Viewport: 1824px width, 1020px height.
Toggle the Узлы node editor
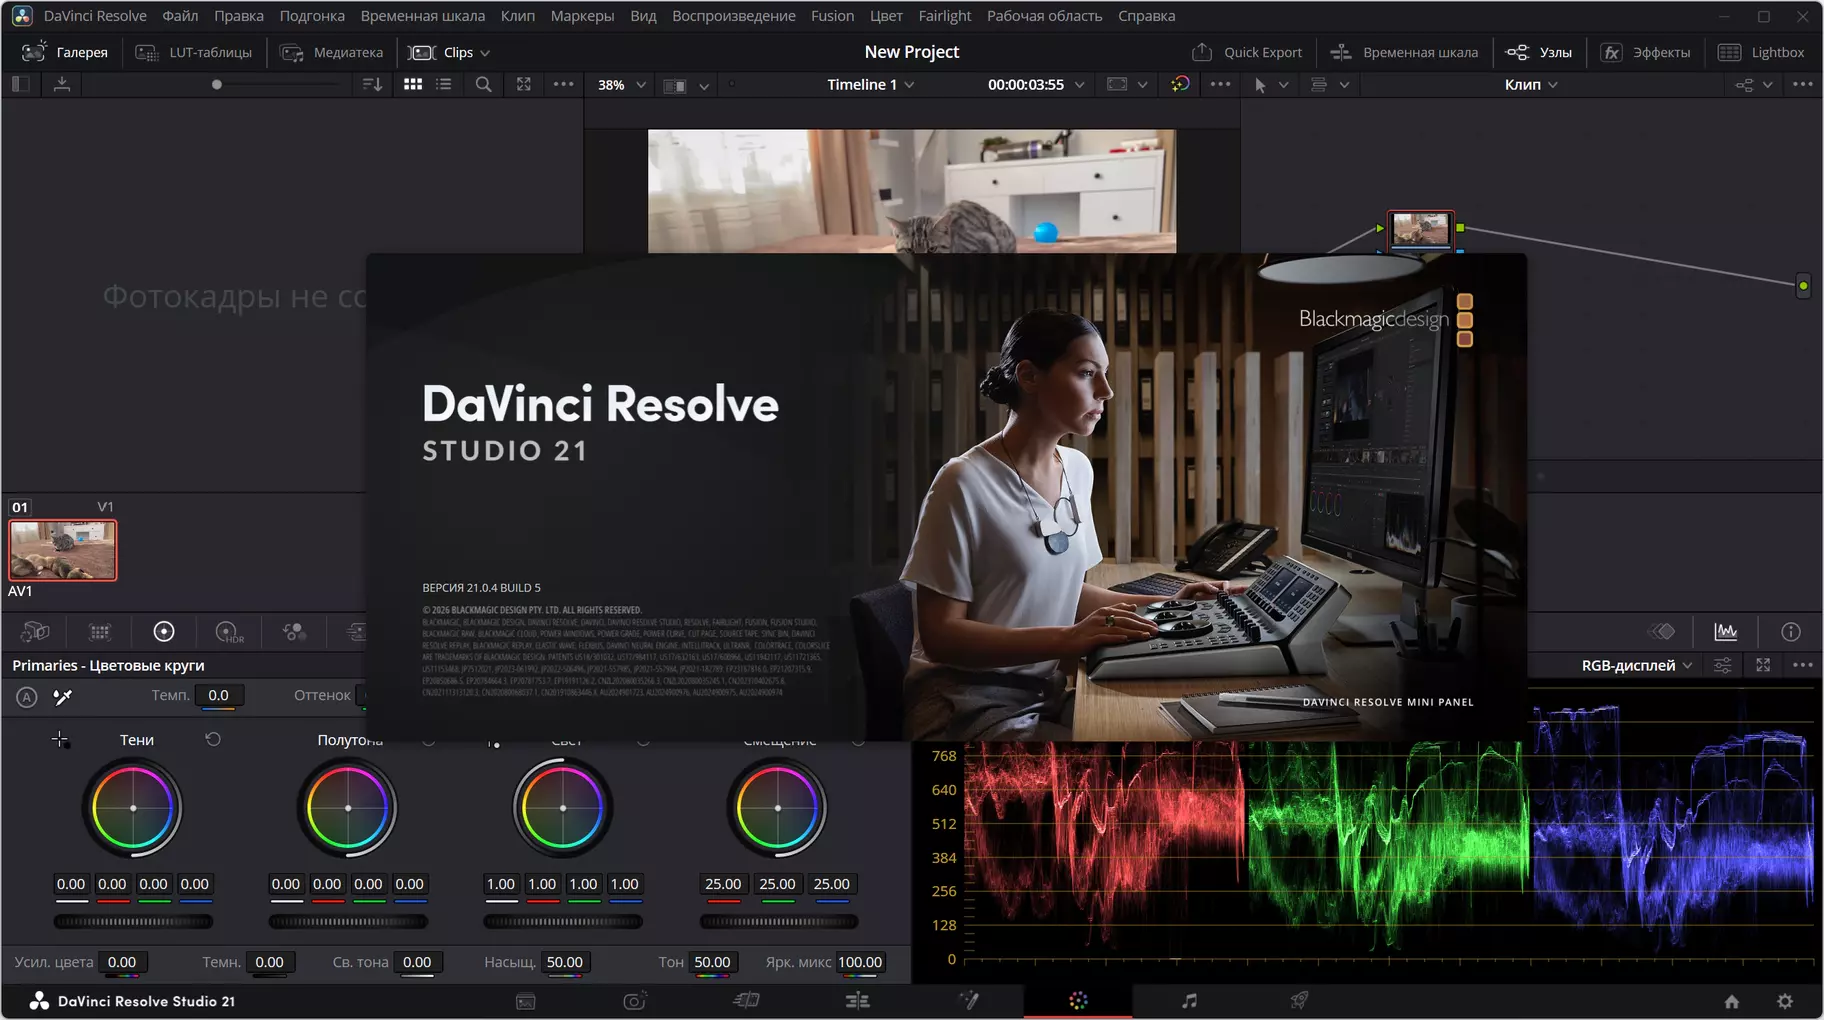tap(1539, 52)
